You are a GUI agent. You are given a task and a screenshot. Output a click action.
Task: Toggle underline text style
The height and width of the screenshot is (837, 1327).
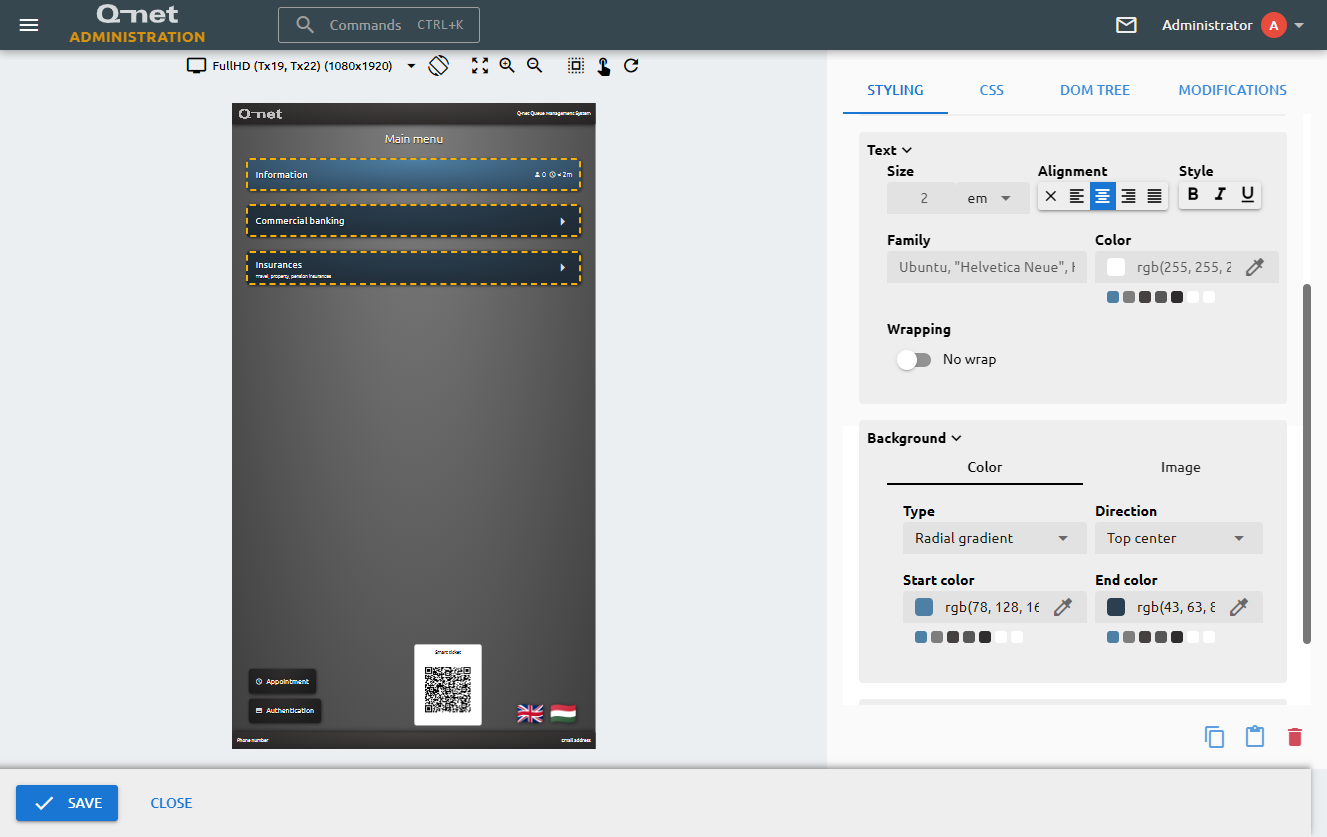[x=1247, y=194]
